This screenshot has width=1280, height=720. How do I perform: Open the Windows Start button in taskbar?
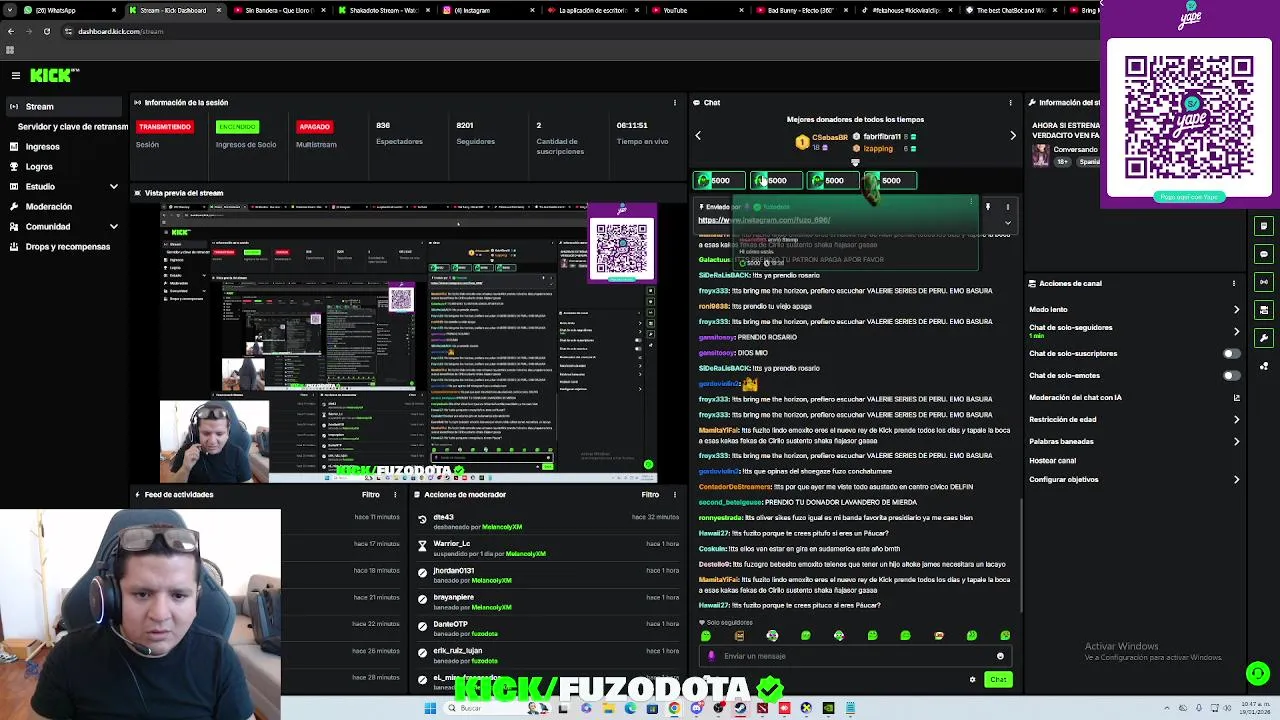[430, 708]
